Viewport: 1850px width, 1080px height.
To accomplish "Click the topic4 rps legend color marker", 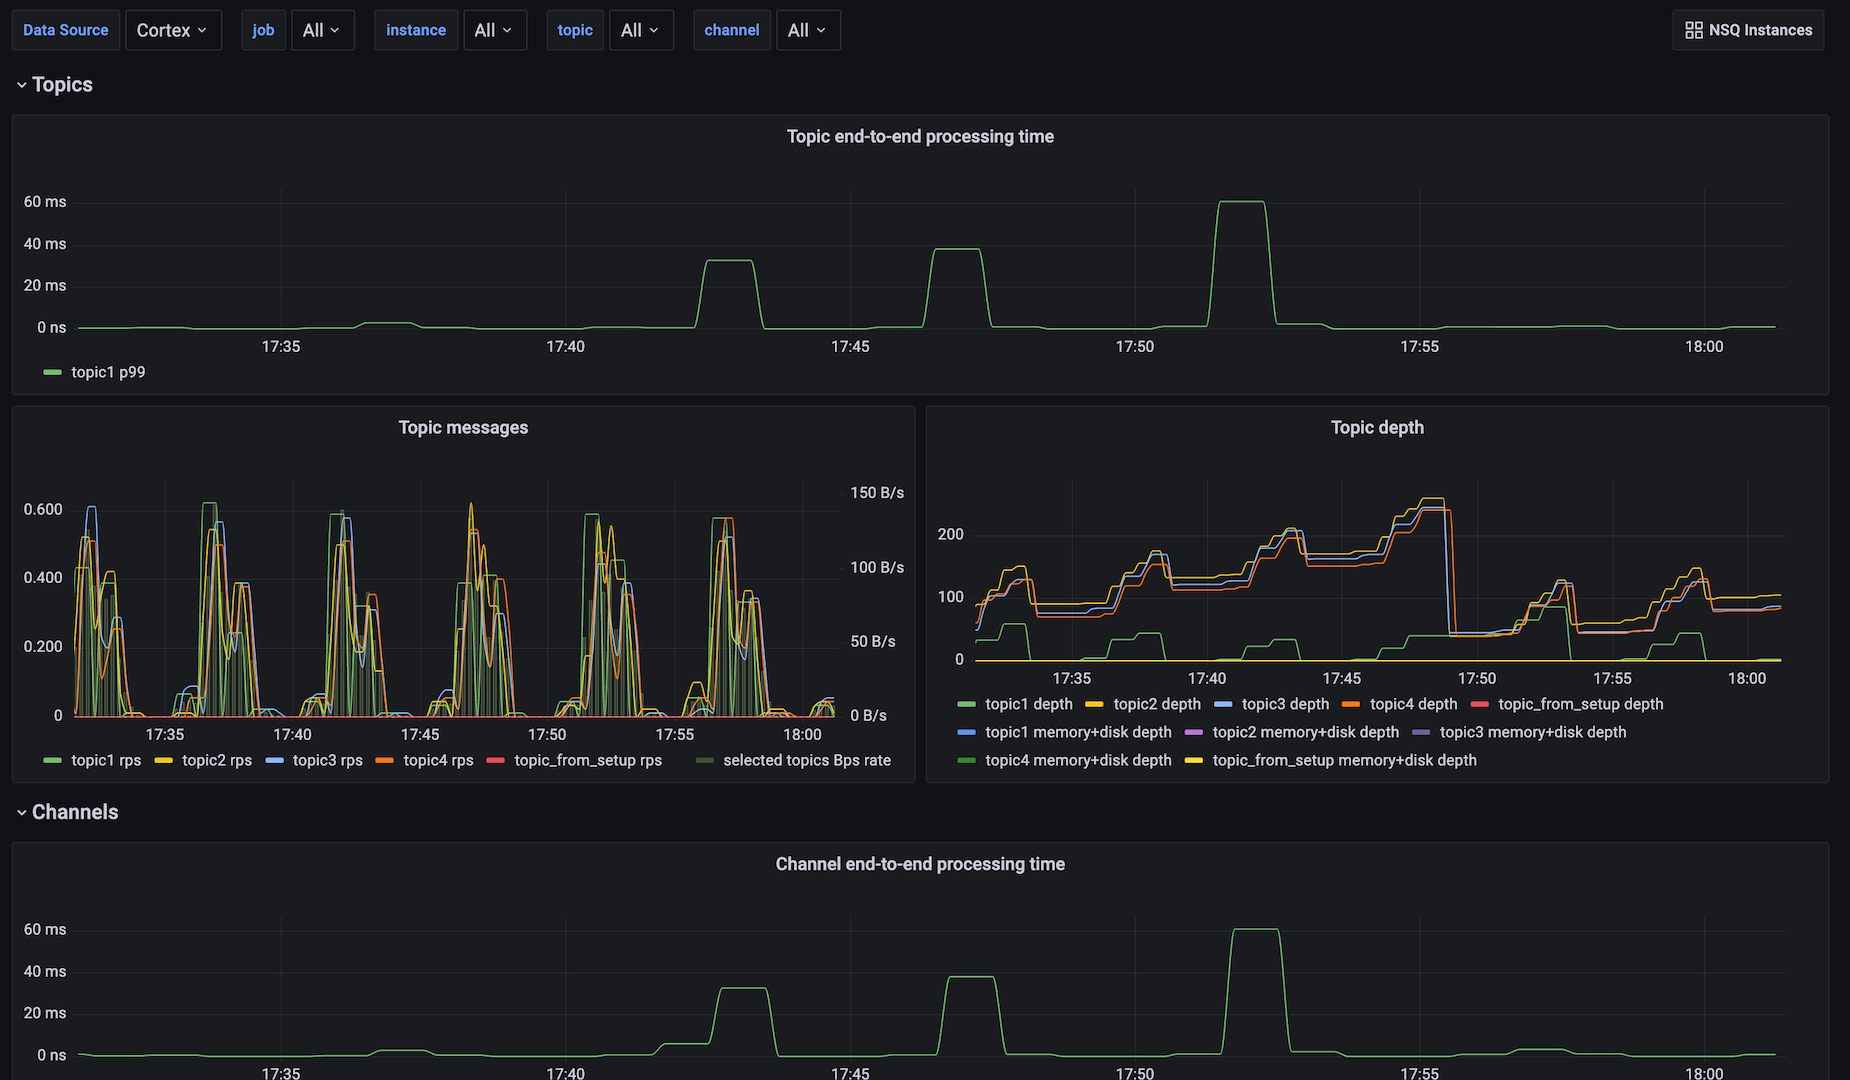I will tap(385, 760).
